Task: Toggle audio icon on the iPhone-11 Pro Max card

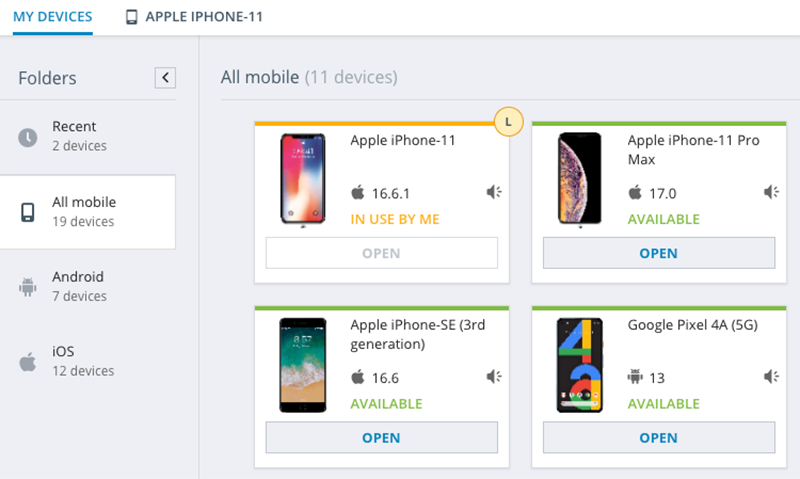Action: click(771, 192)
